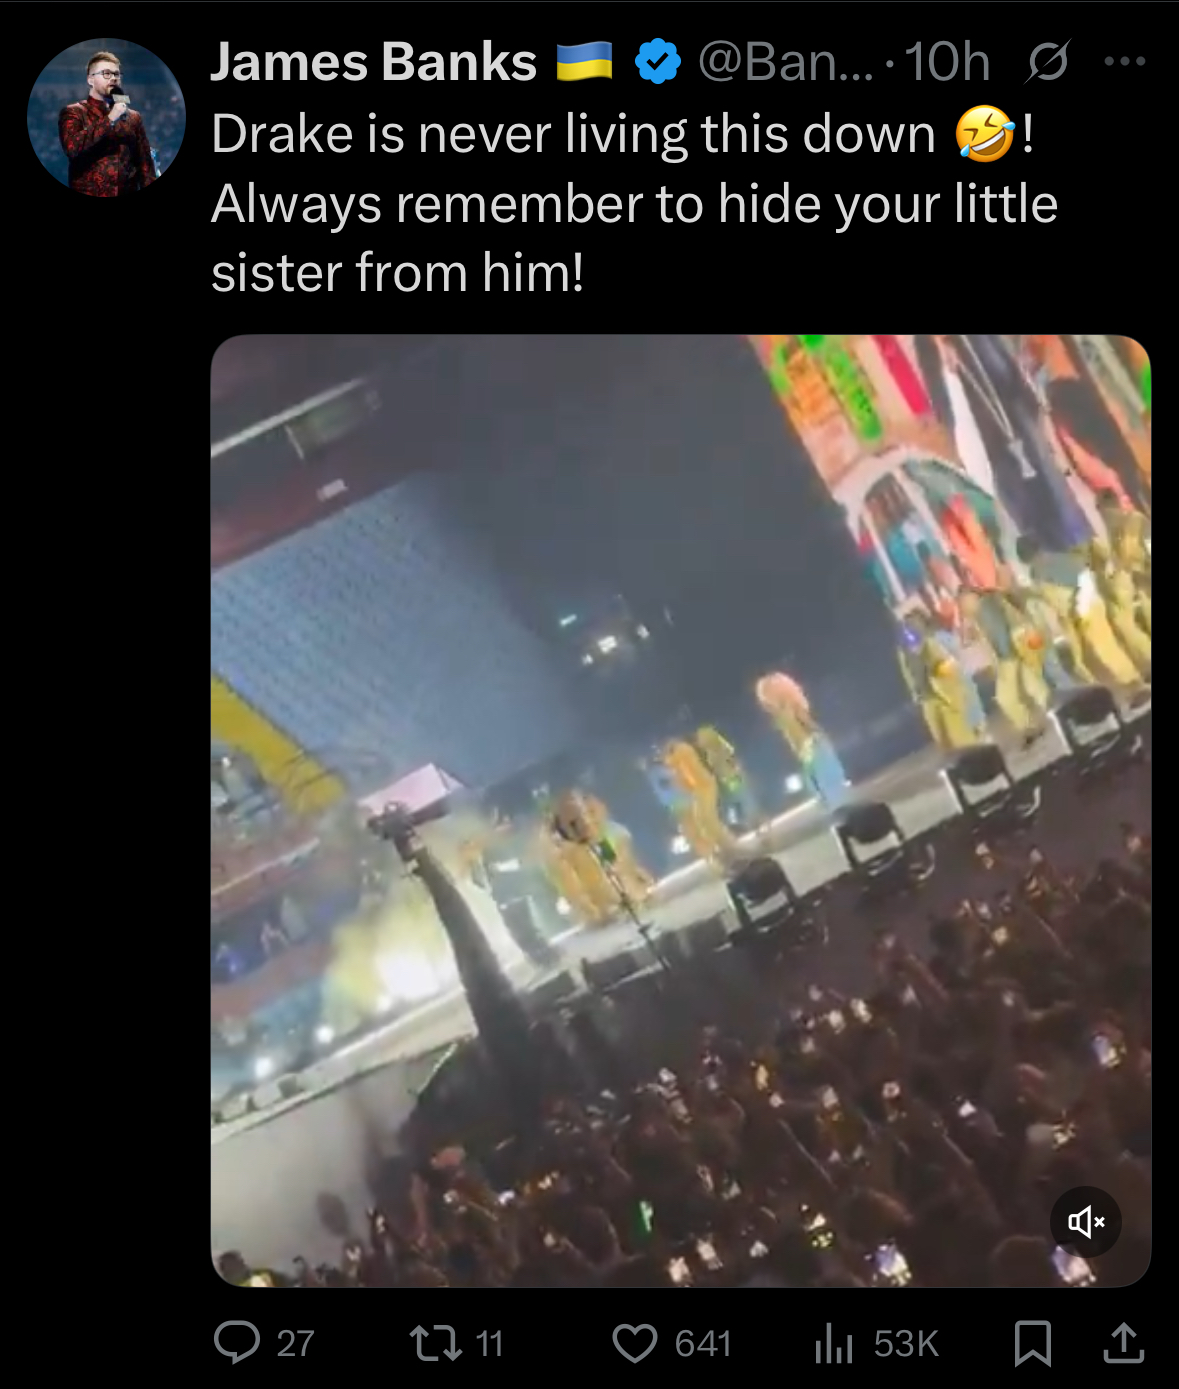Like the tweet with heart icon
Image resolution: width=1179 pixels, height=1389 pixels.
635,1343
